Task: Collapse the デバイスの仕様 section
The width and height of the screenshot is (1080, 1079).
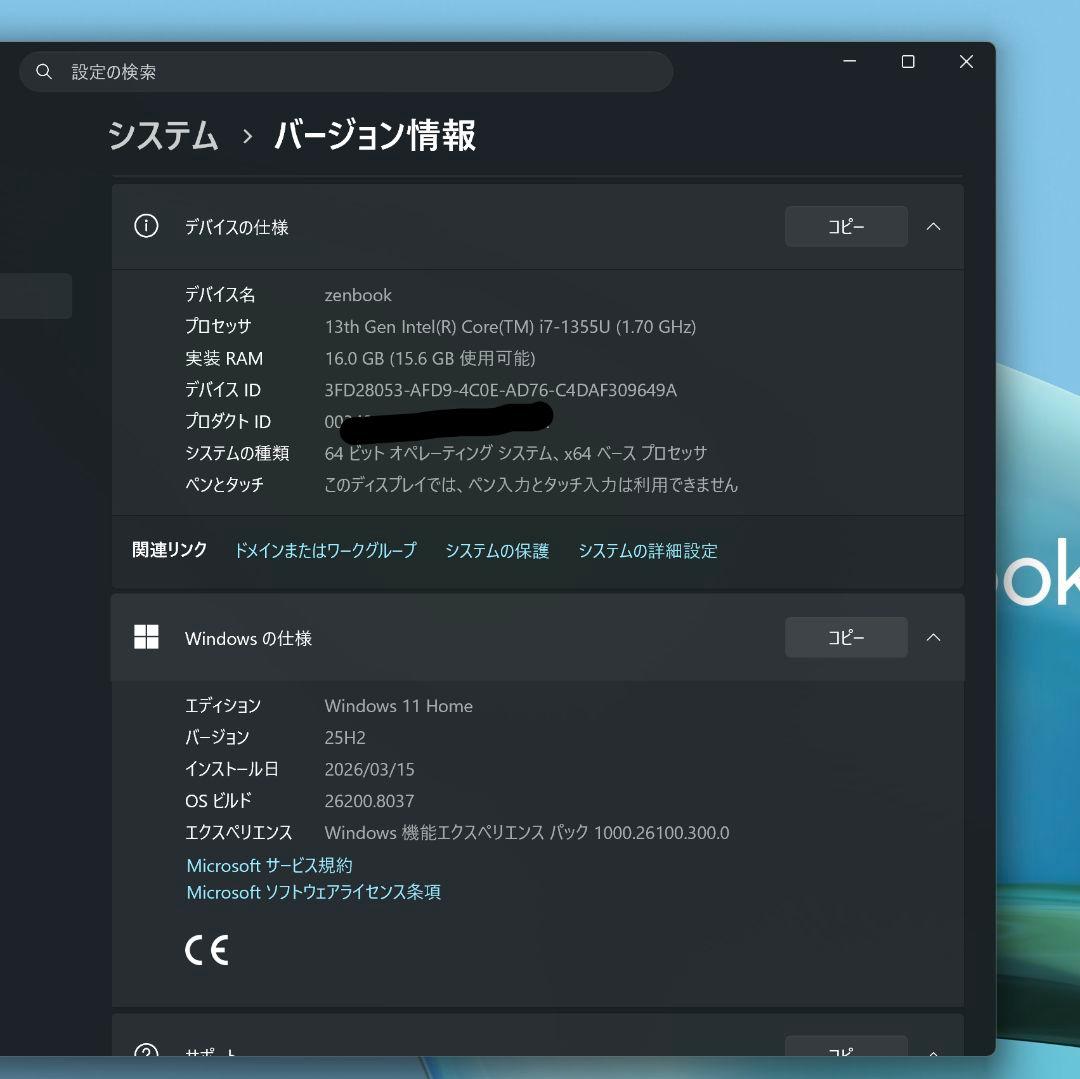Action: coord(932,226)
